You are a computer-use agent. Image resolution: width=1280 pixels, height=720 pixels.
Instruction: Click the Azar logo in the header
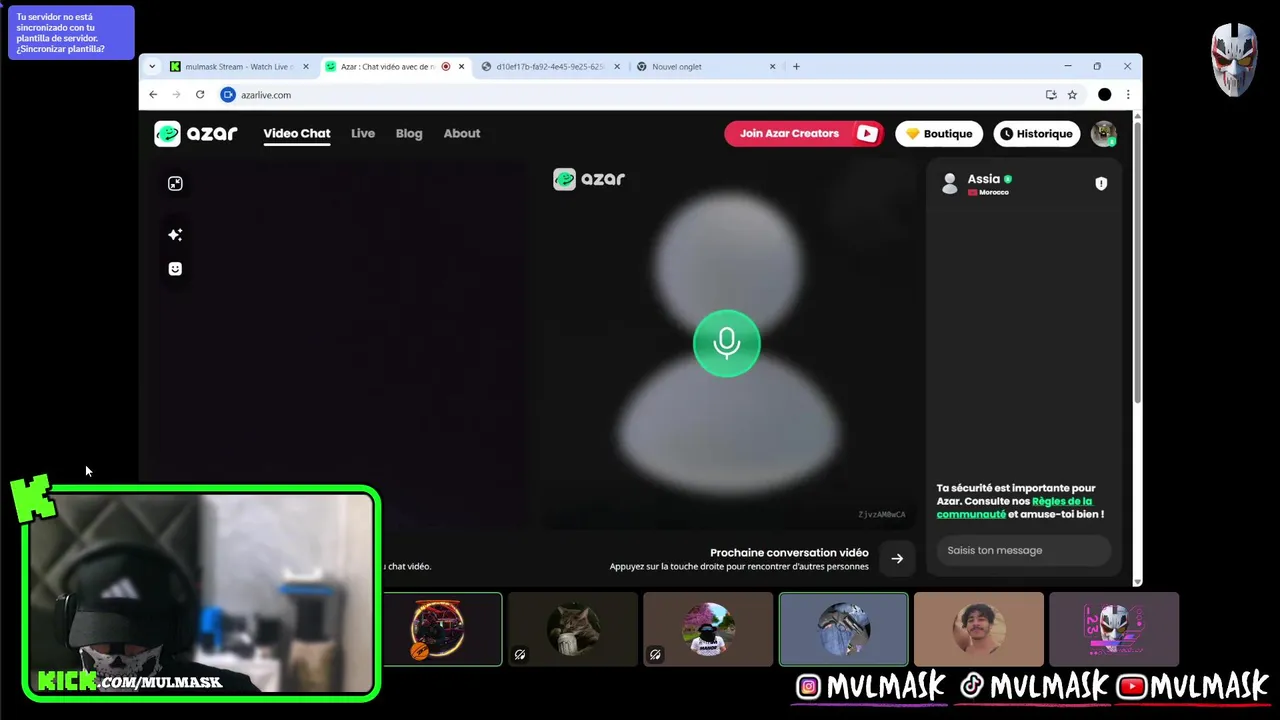(x=196, y=134)
